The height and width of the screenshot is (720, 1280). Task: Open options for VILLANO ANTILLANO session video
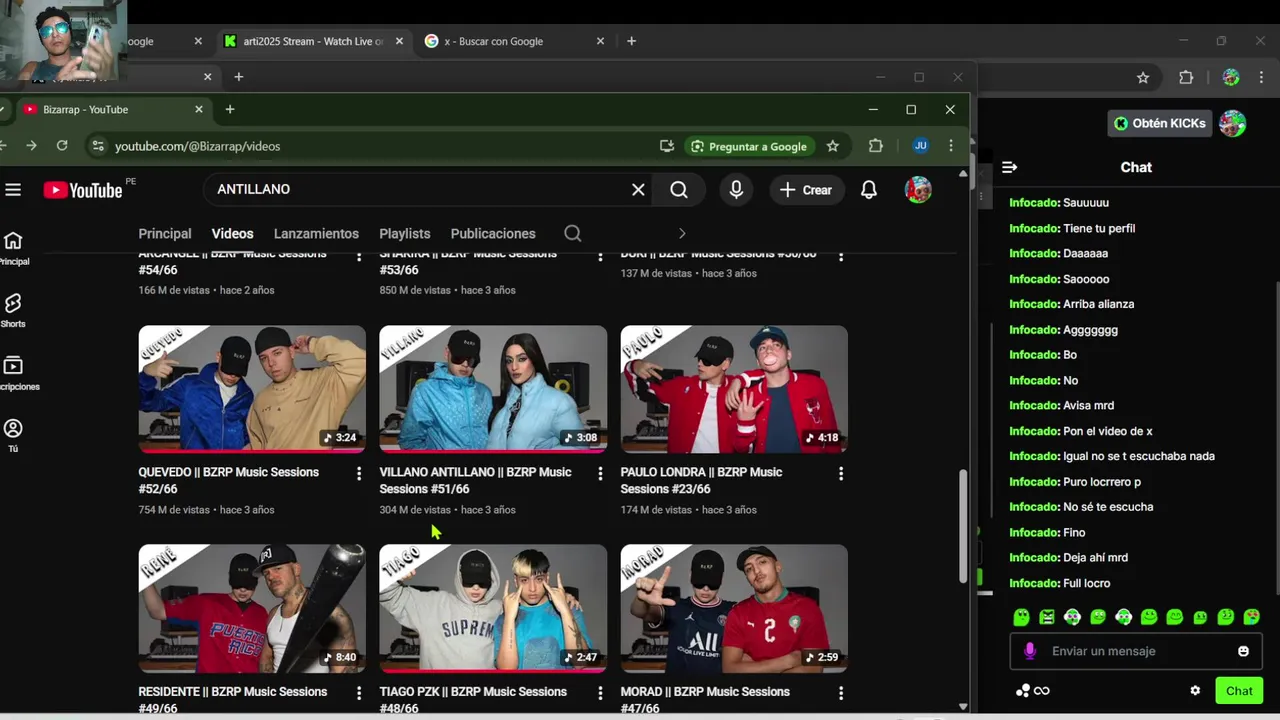click(600, 473)
